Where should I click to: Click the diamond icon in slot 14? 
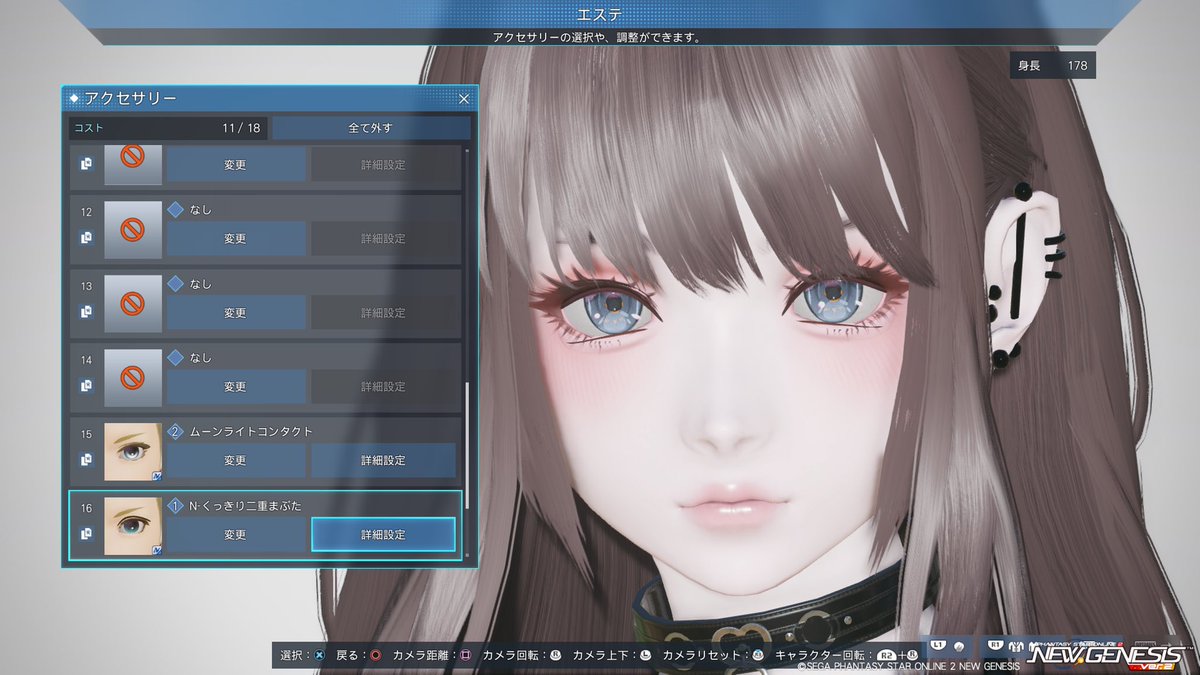[175, 357]
